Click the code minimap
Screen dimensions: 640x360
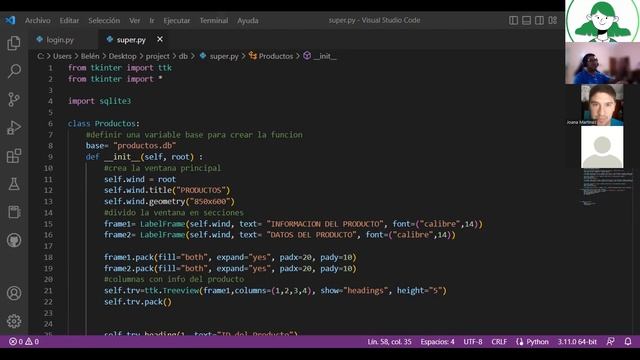point(607,187)
